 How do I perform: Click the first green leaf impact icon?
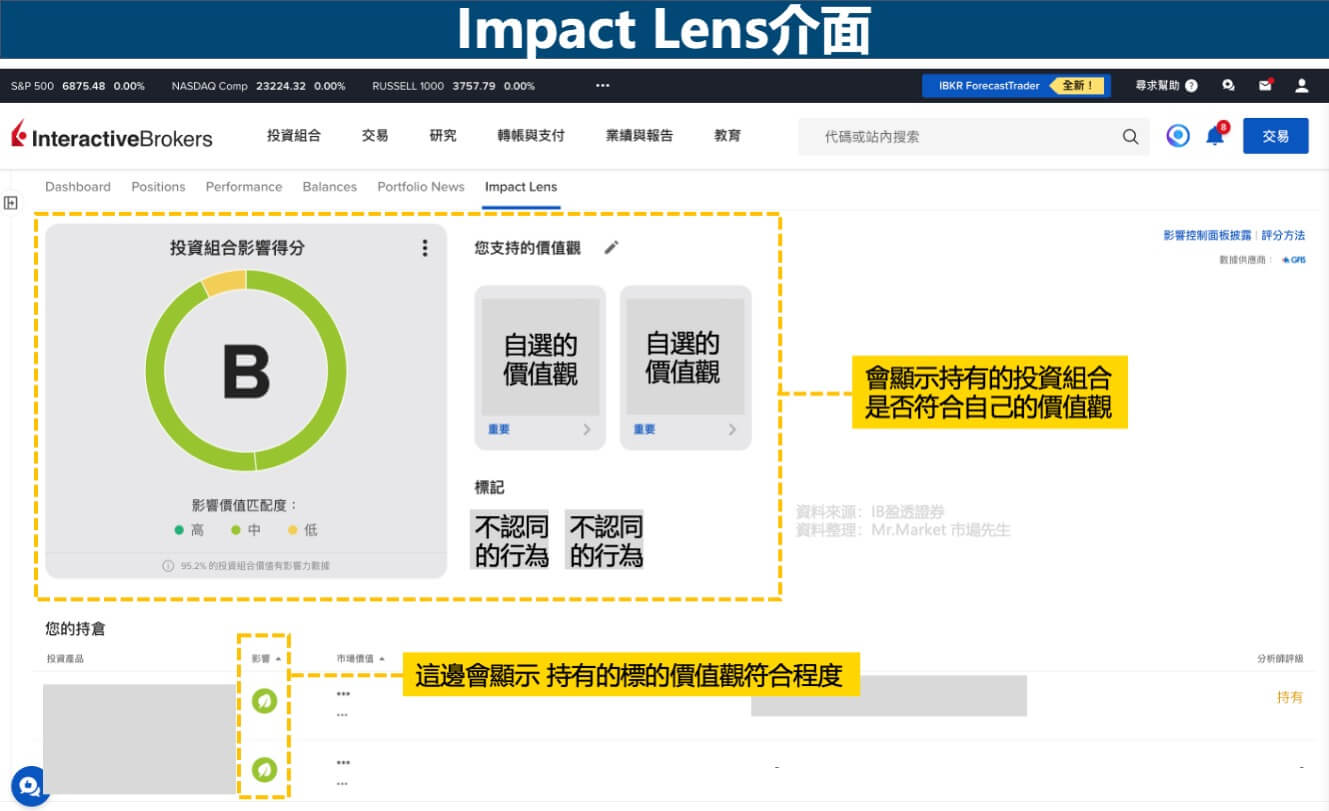coord(264,701)
